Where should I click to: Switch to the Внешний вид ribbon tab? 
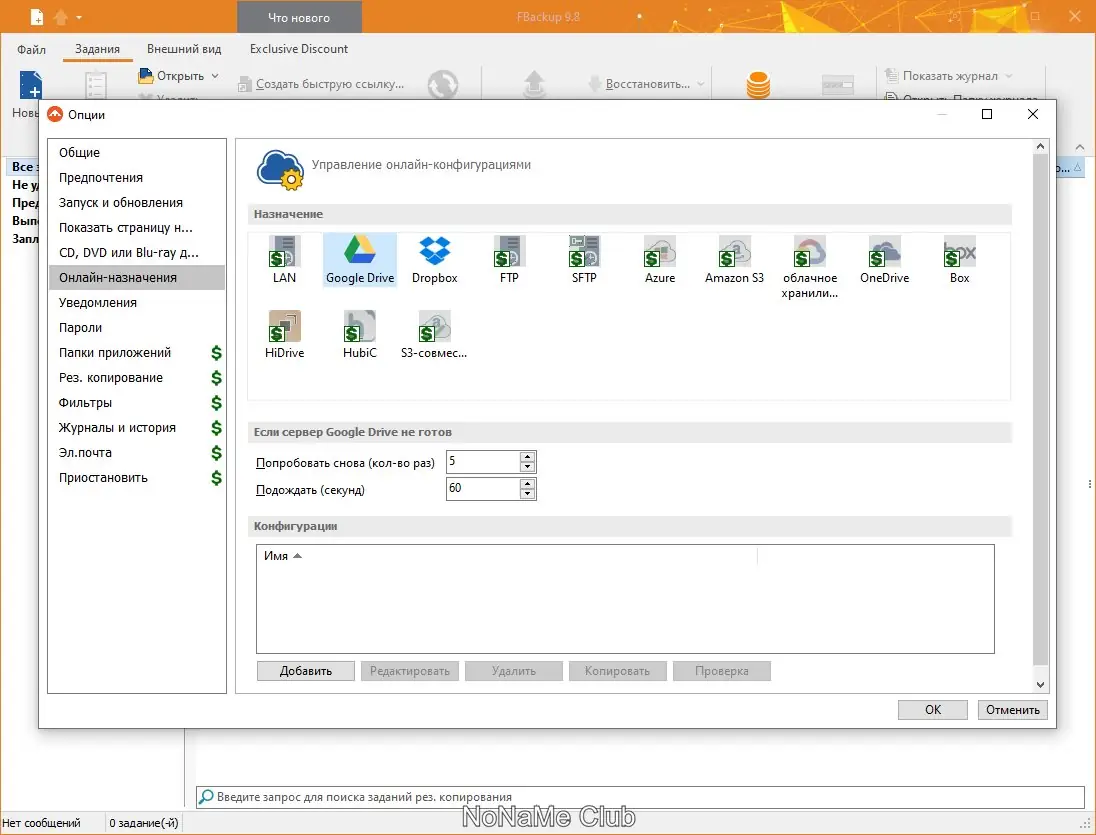(184, 49)
